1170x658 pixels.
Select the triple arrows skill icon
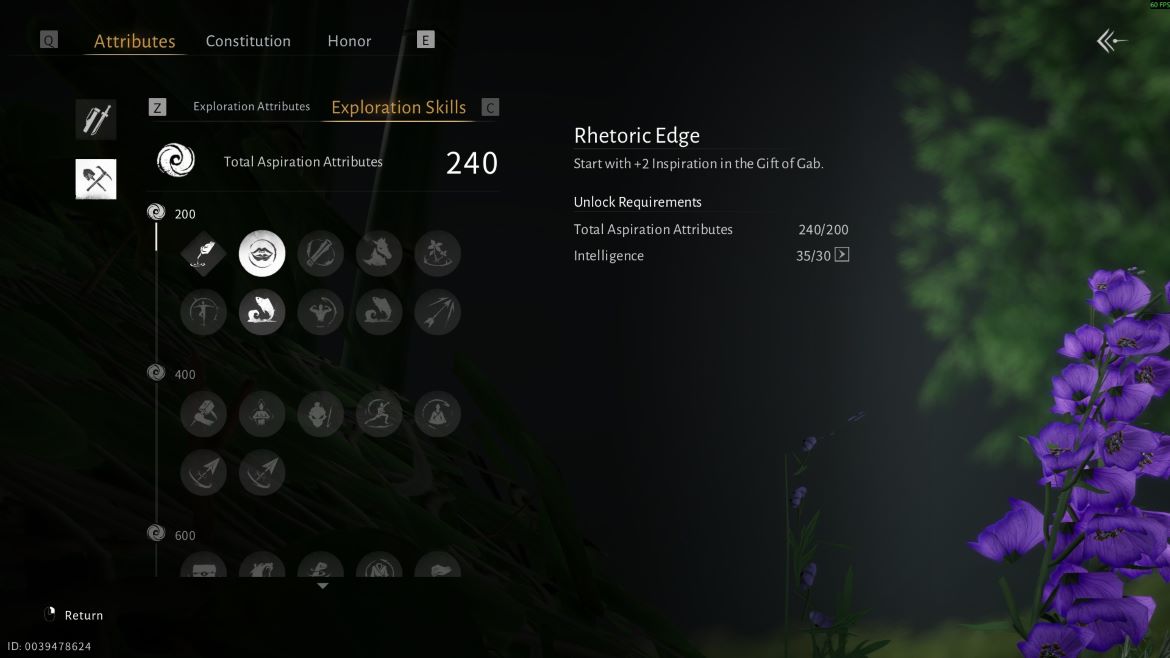437,312
